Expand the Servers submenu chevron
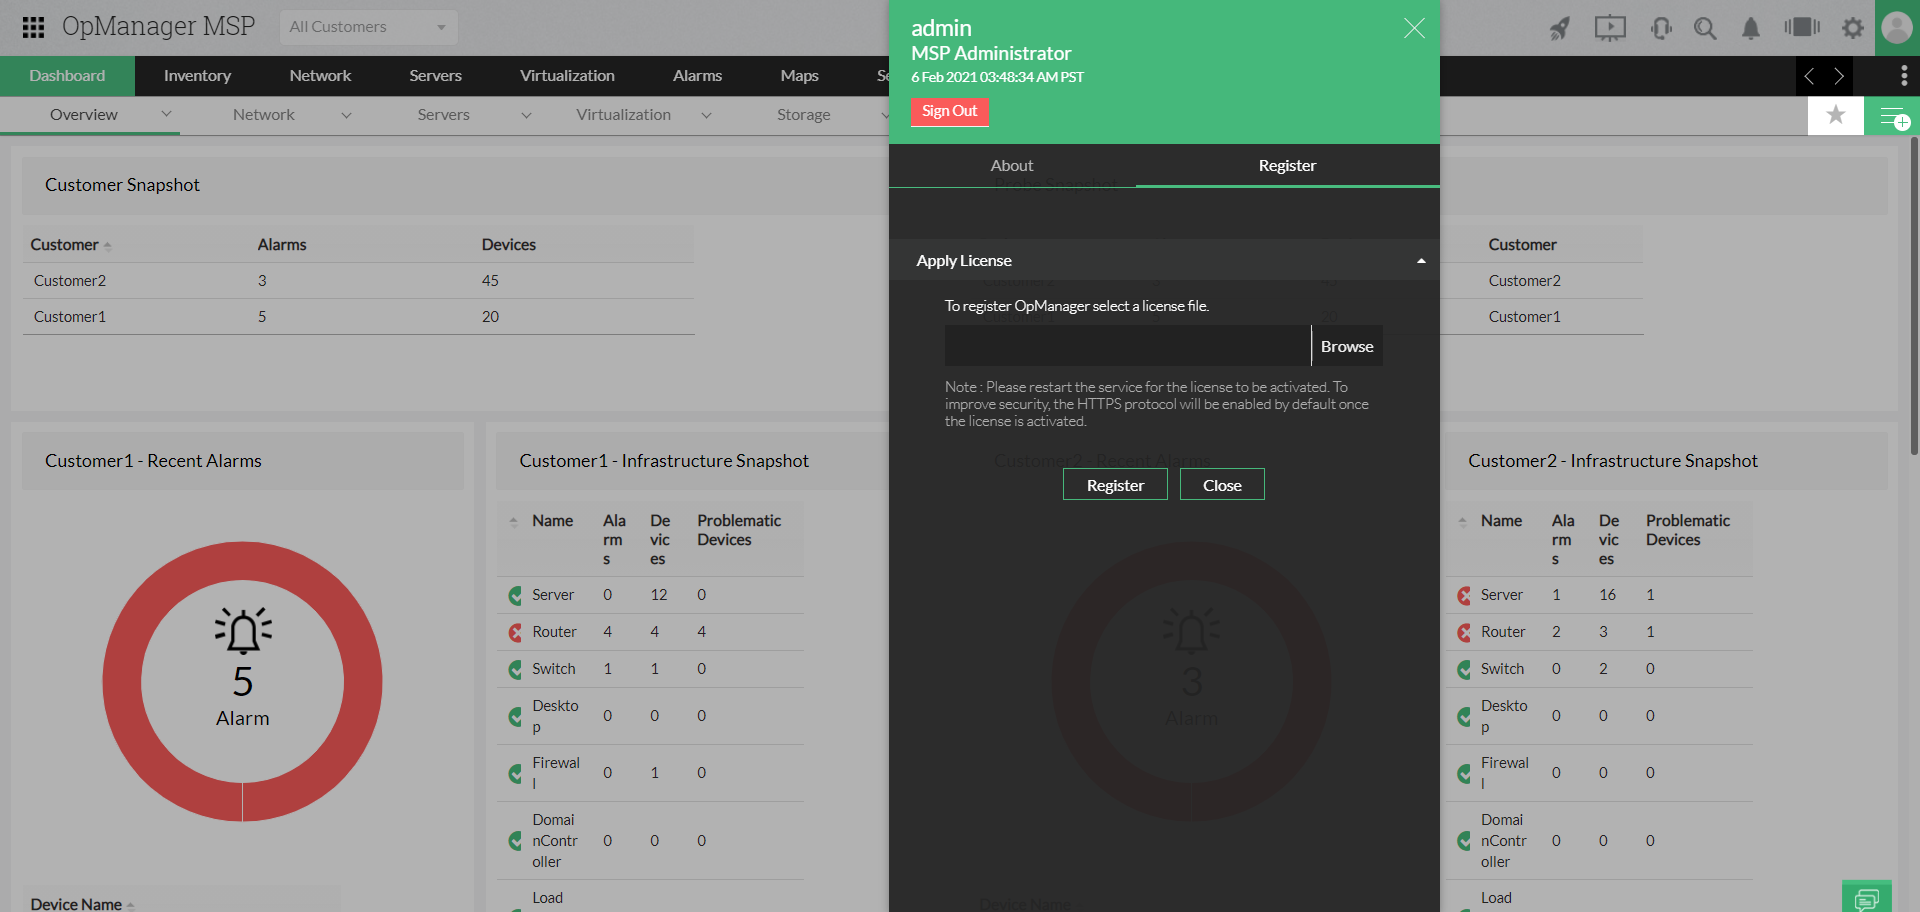This screenshot has width=1920, height=912. tap(526, 116)
